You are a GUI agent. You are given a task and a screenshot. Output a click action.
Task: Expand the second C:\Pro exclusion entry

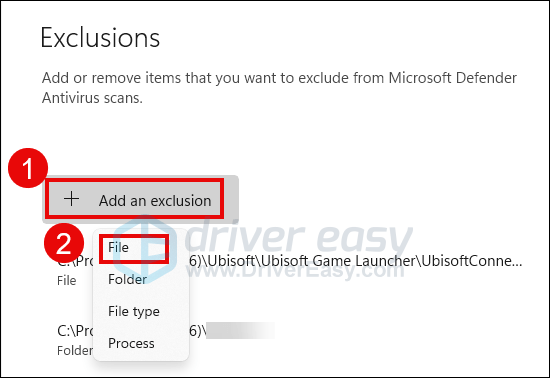click(166, 338)
